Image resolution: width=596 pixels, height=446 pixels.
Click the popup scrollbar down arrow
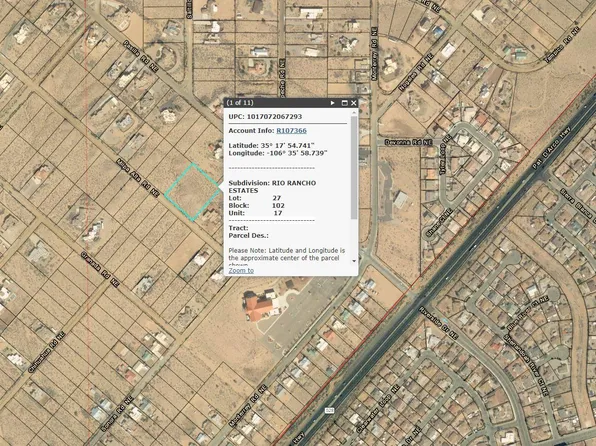tap(354, 261)
